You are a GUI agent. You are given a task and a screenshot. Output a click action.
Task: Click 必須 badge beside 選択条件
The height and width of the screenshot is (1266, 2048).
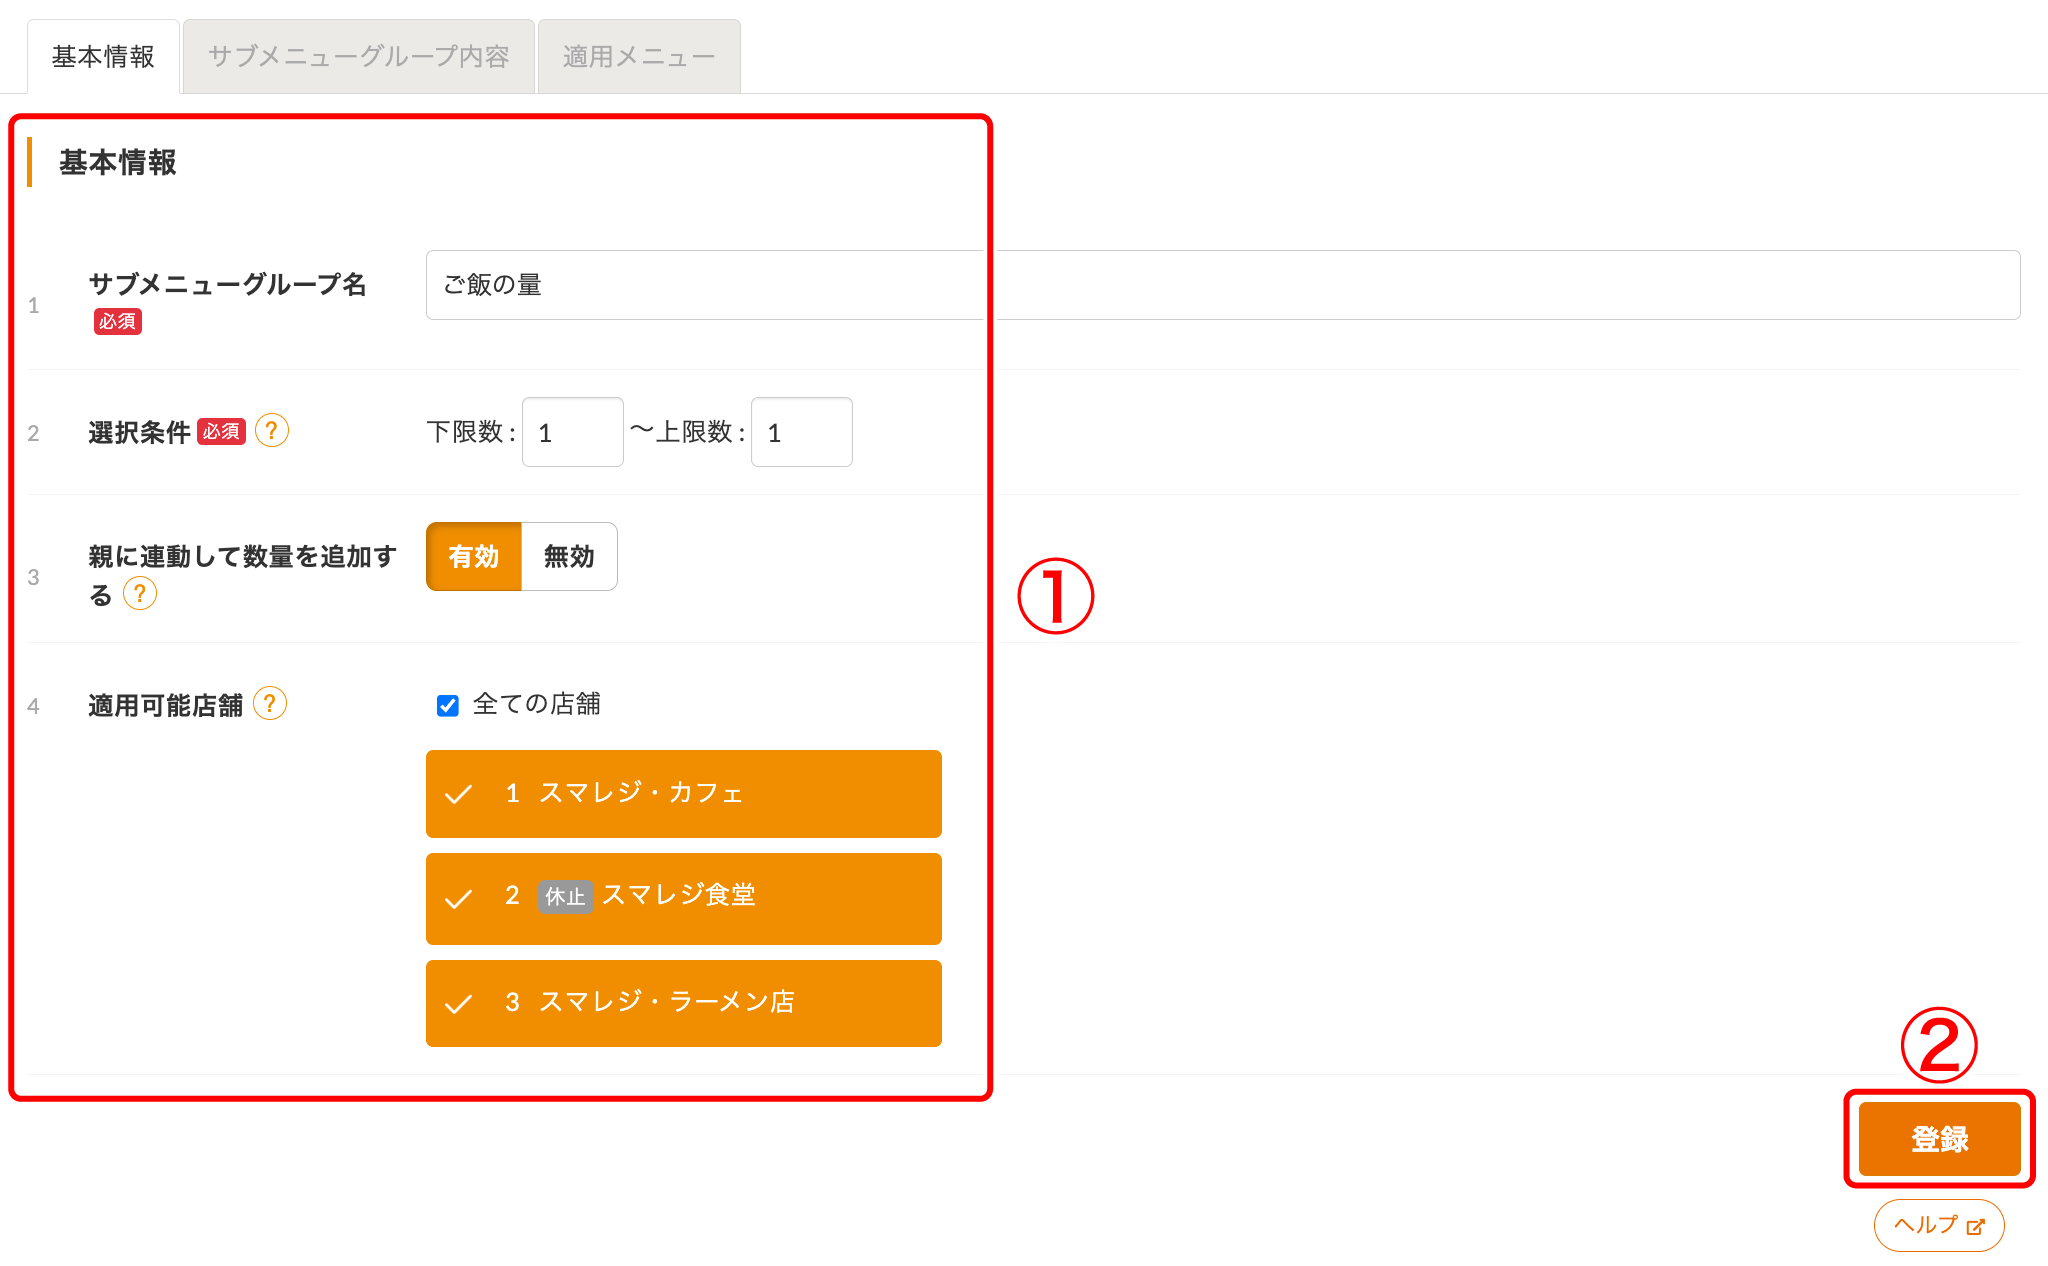click(x=221, y=431)
